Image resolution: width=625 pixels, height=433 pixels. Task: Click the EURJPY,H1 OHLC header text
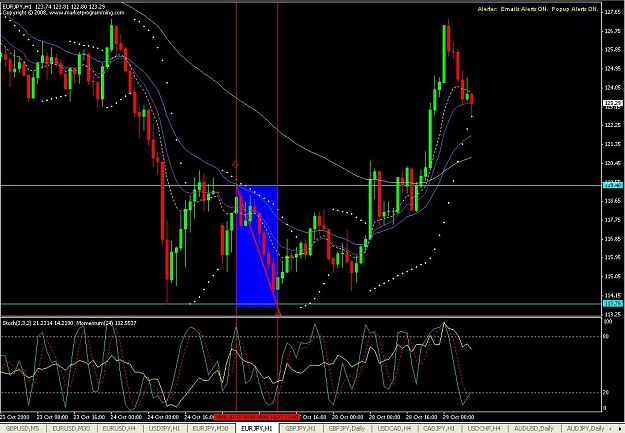(54, 7)
